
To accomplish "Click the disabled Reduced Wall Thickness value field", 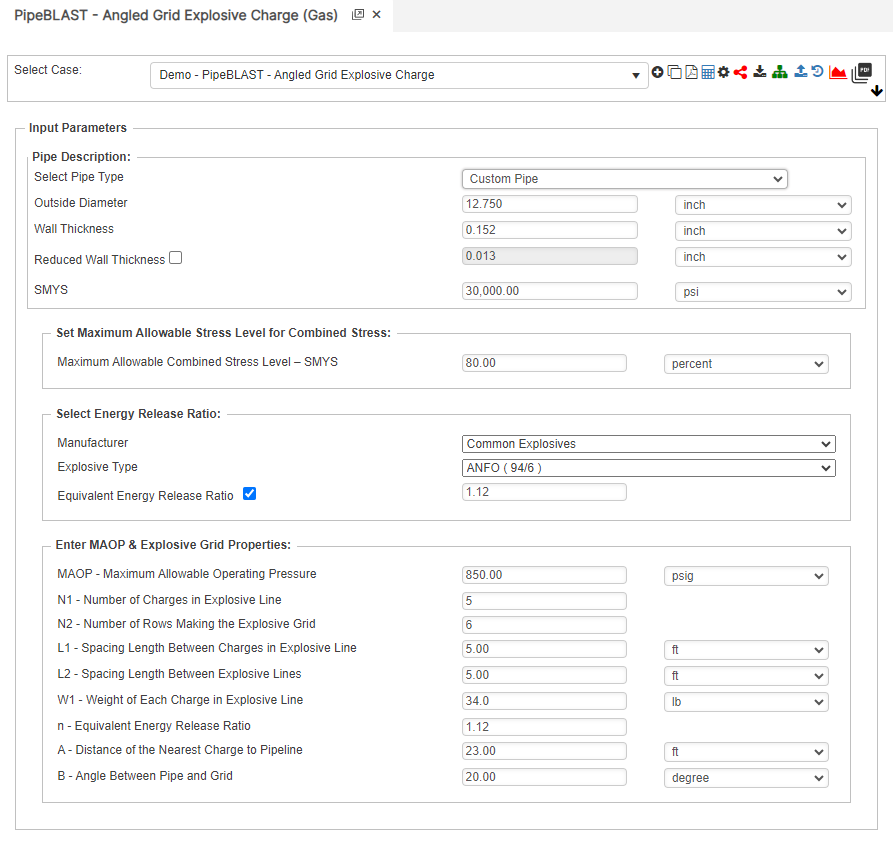I will click(x=550, y=256).
